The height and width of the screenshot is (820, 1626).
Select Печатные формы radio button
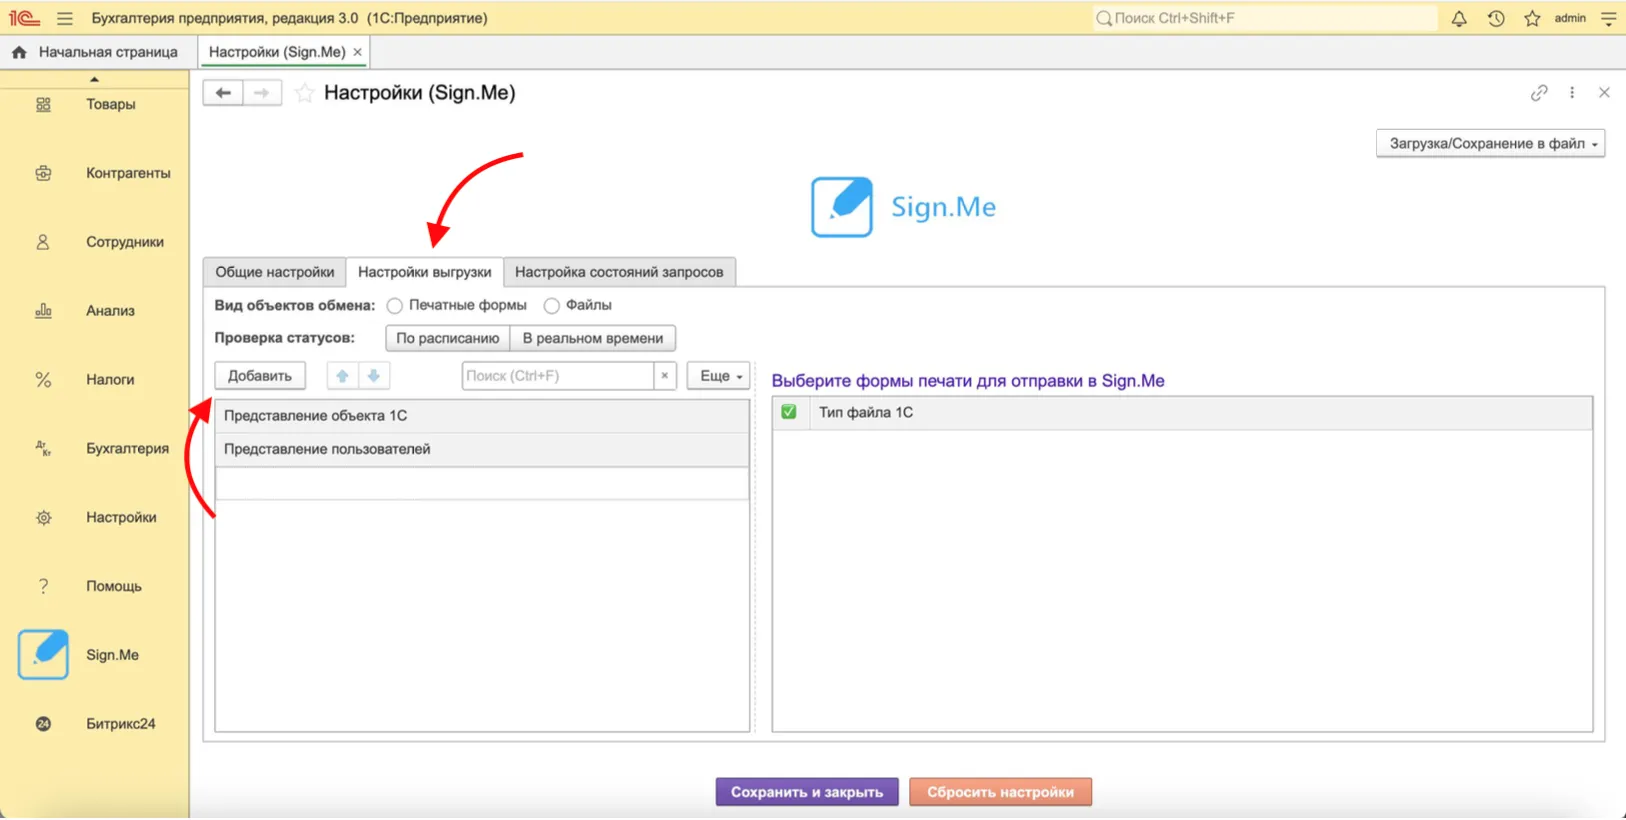(395, 306)
